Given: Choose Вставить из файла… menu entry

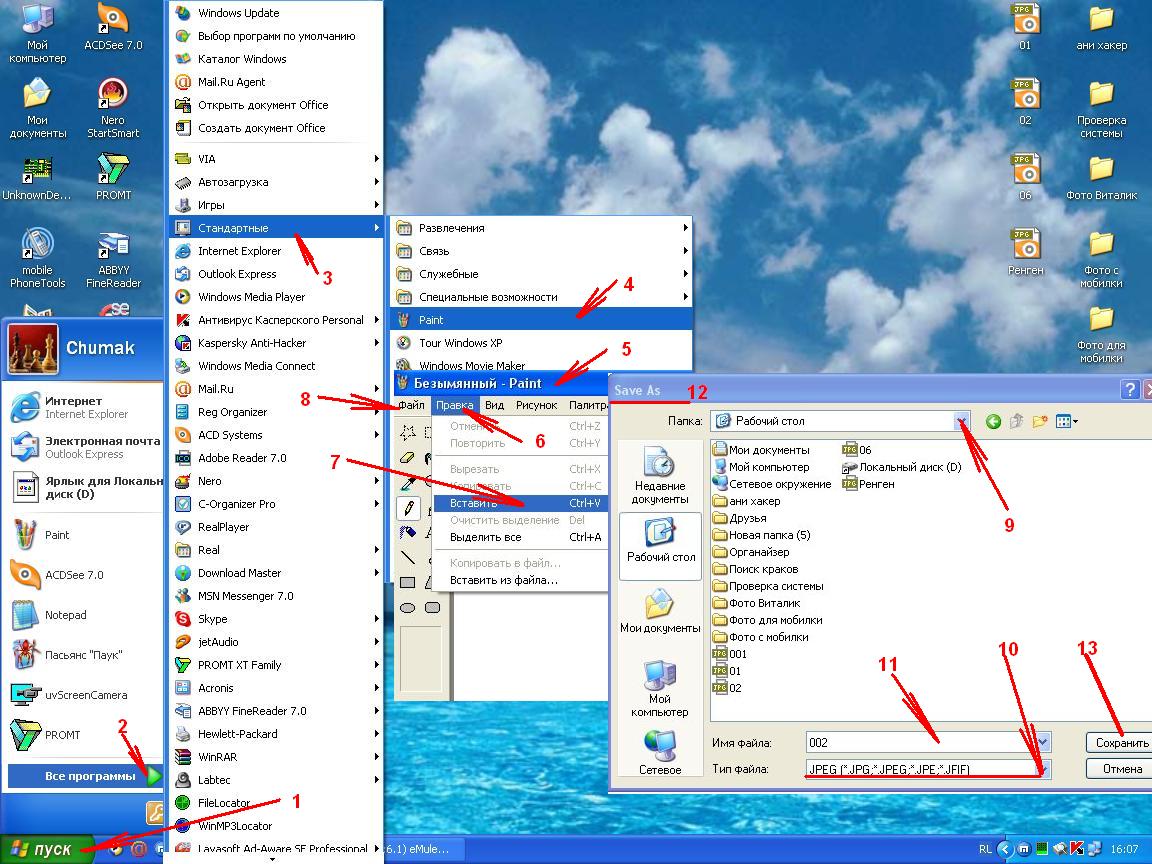Looking at the screenshot, I should point(519,580).
